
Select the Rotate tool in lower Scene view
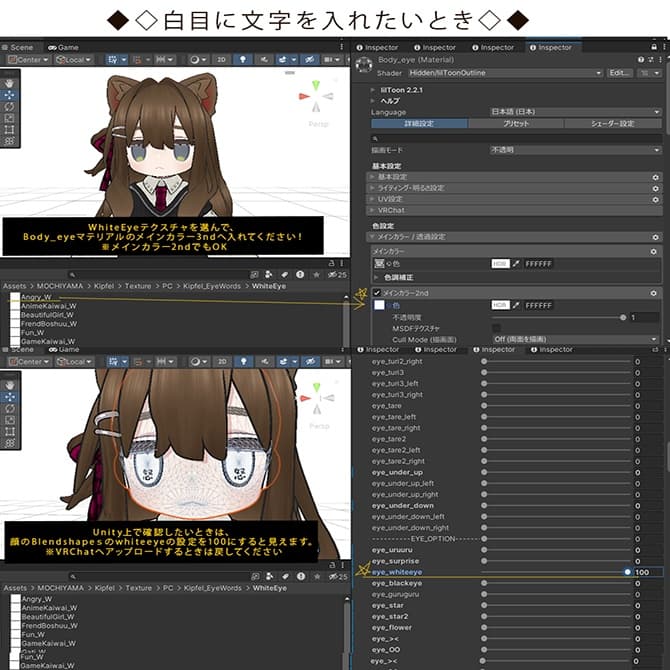pyautogui.click(x=9, y=408)
